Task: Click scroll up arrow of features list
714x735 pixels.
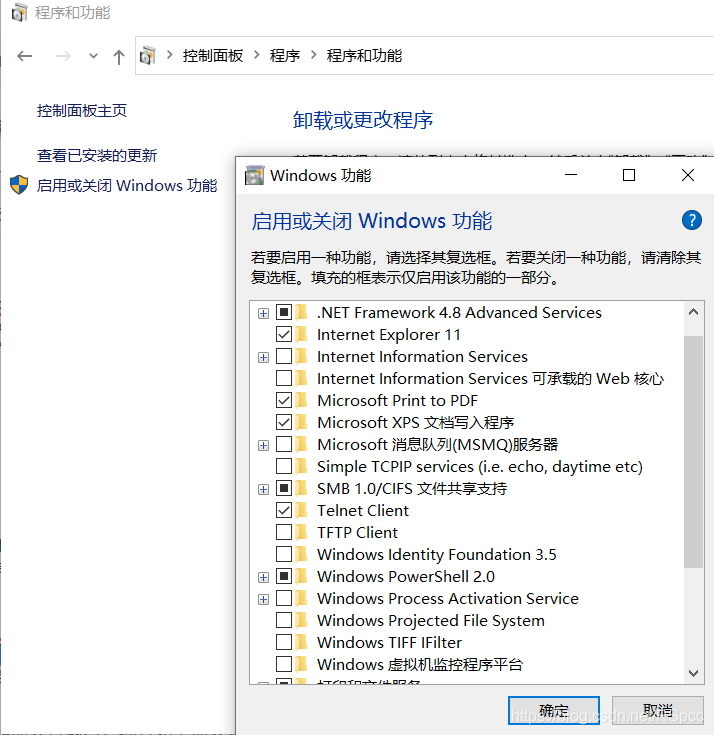Action: pyautogui.click(x=693, y=312)
